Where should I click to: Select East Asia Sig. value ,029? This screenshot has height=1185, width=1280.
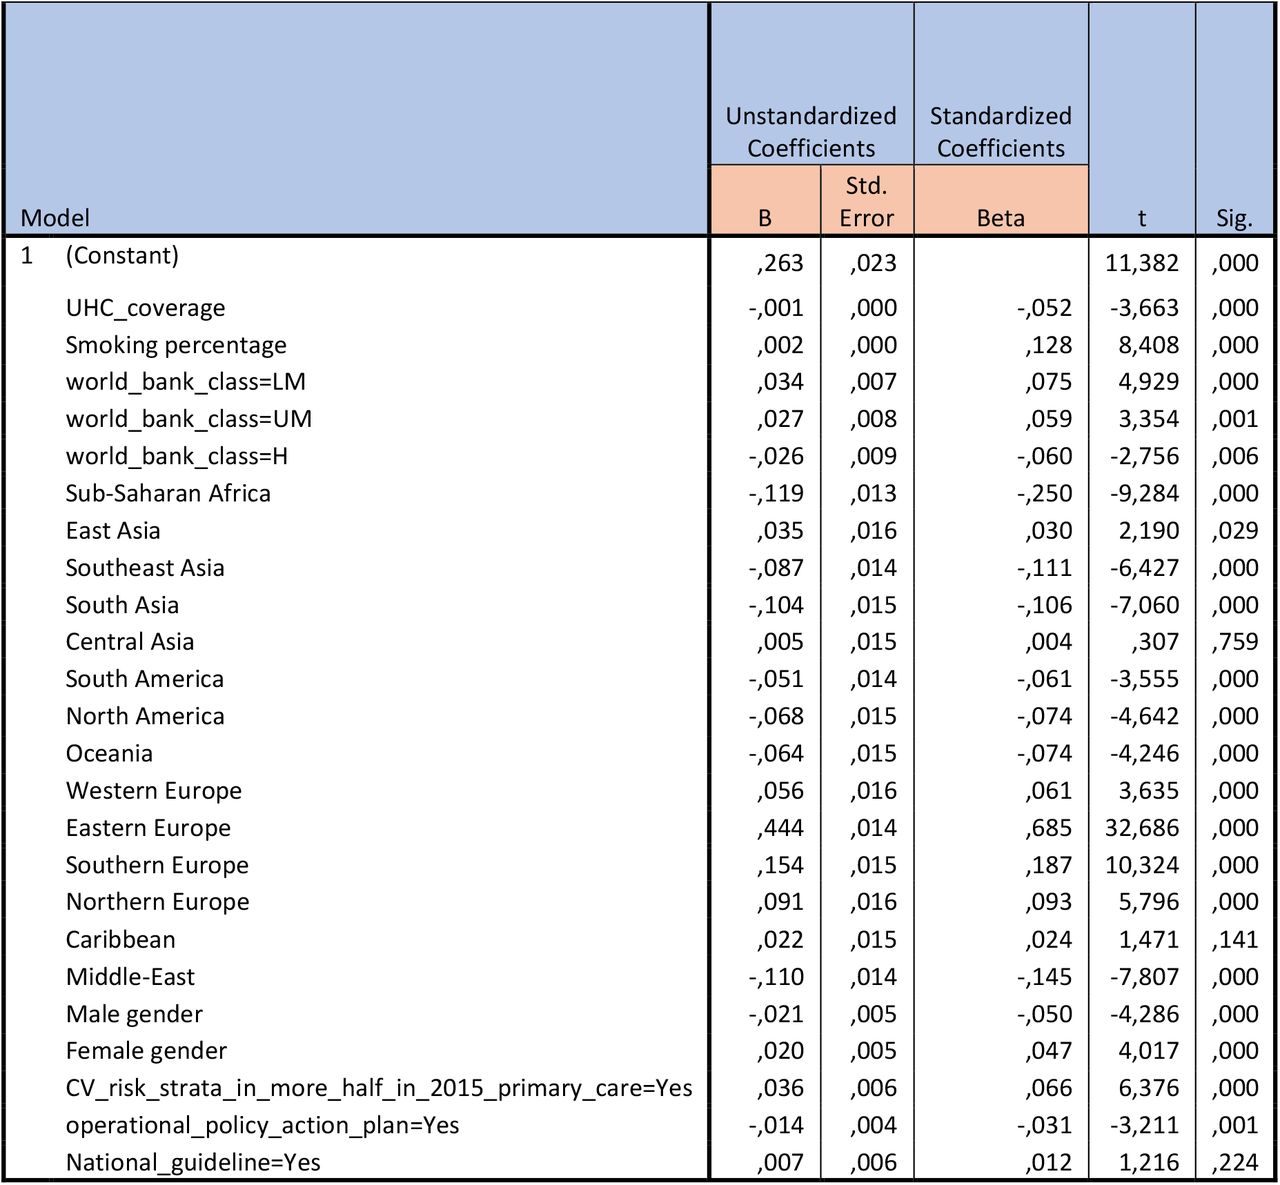[1235, 530]
